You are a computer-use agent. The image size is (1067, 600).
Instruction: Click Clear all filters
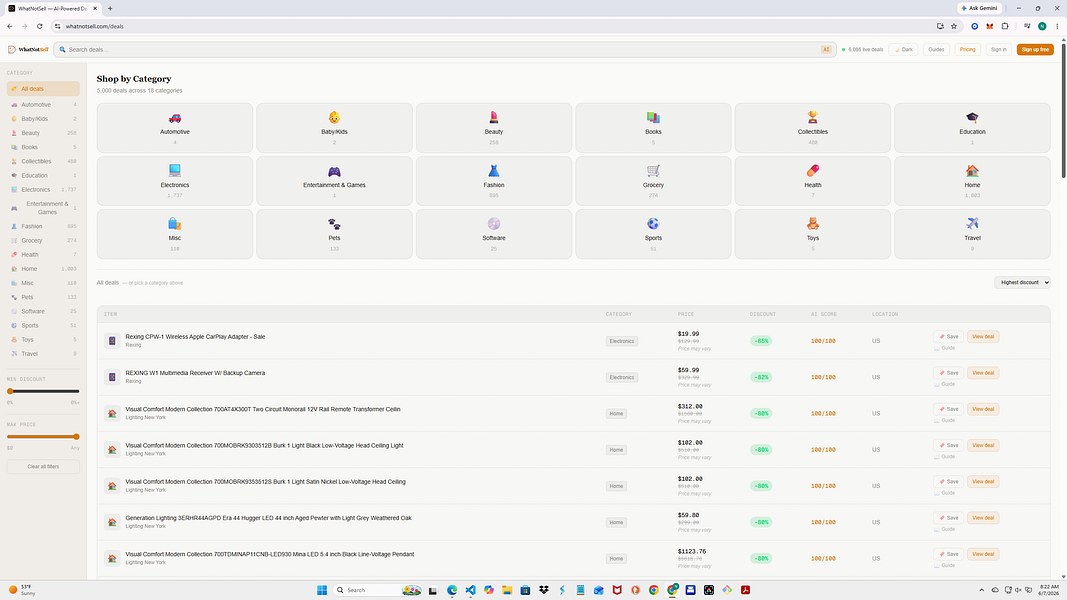coord(44,467)
